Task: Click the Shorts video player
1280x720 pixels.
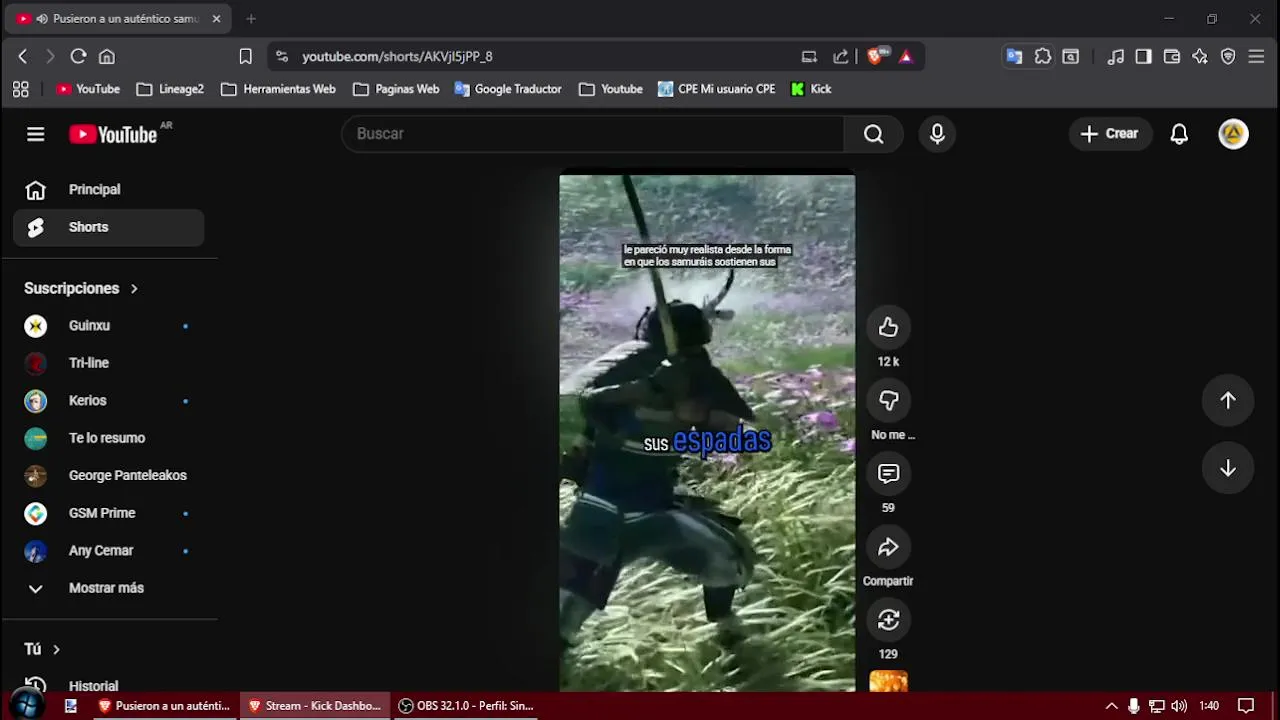Action: (707, 433)
